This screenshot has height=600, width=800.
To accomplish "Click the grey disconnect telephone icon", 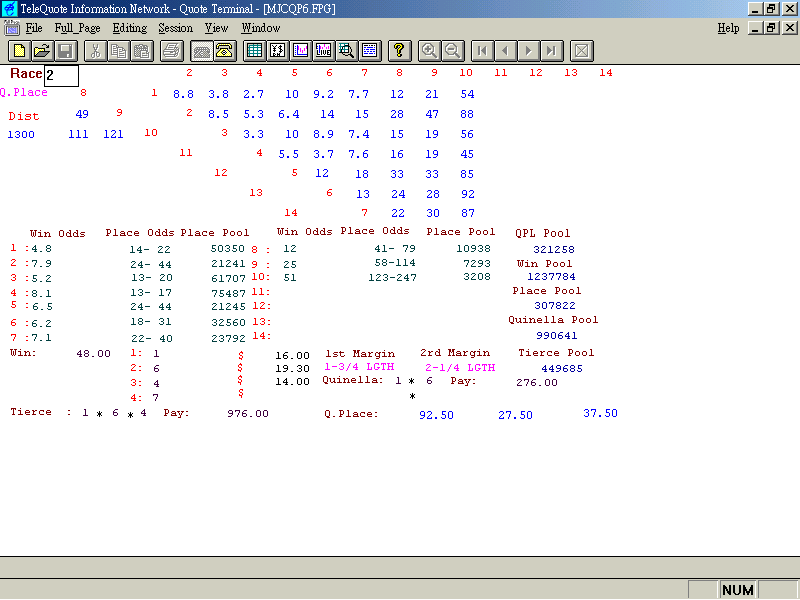I will pyautogui.click(x=202, y=51).
